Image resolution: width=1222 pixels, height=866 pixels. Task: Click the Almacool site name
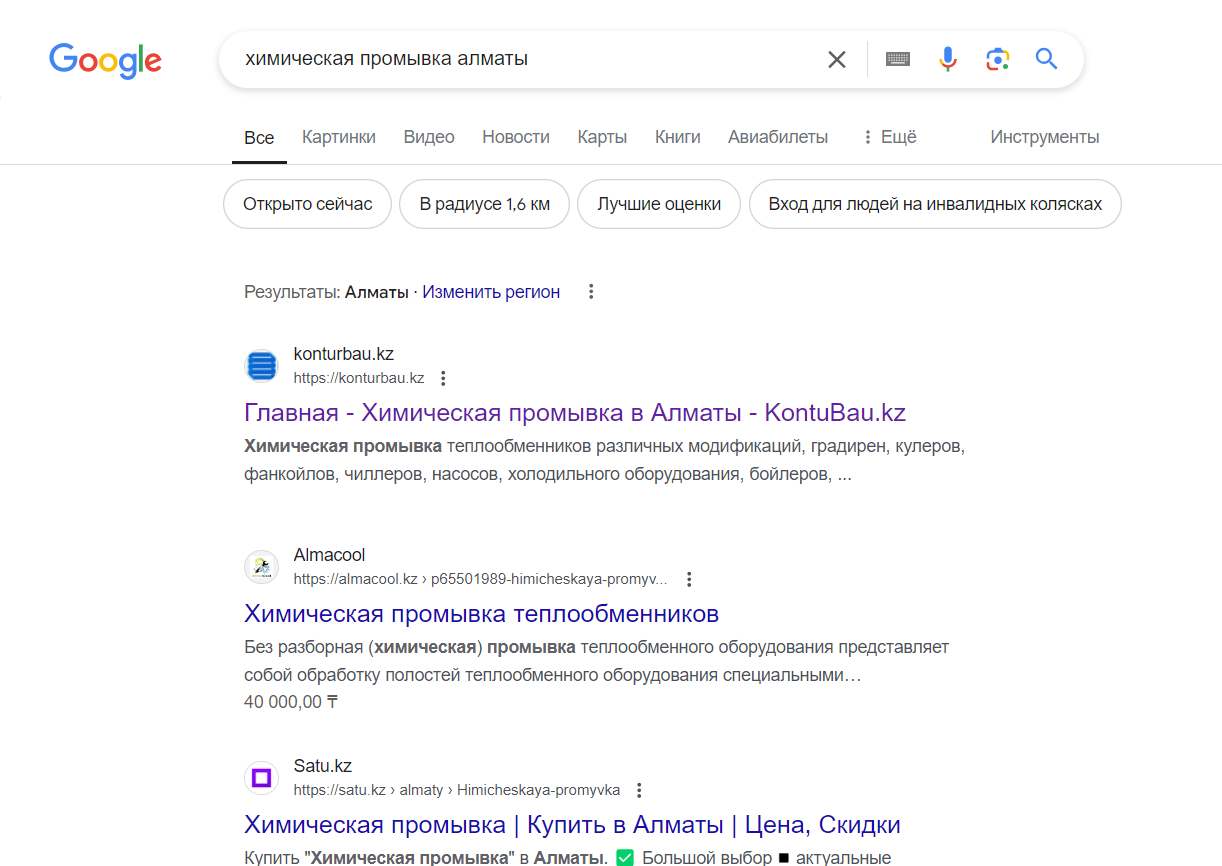pyautogui.click(x=330, y=555)
